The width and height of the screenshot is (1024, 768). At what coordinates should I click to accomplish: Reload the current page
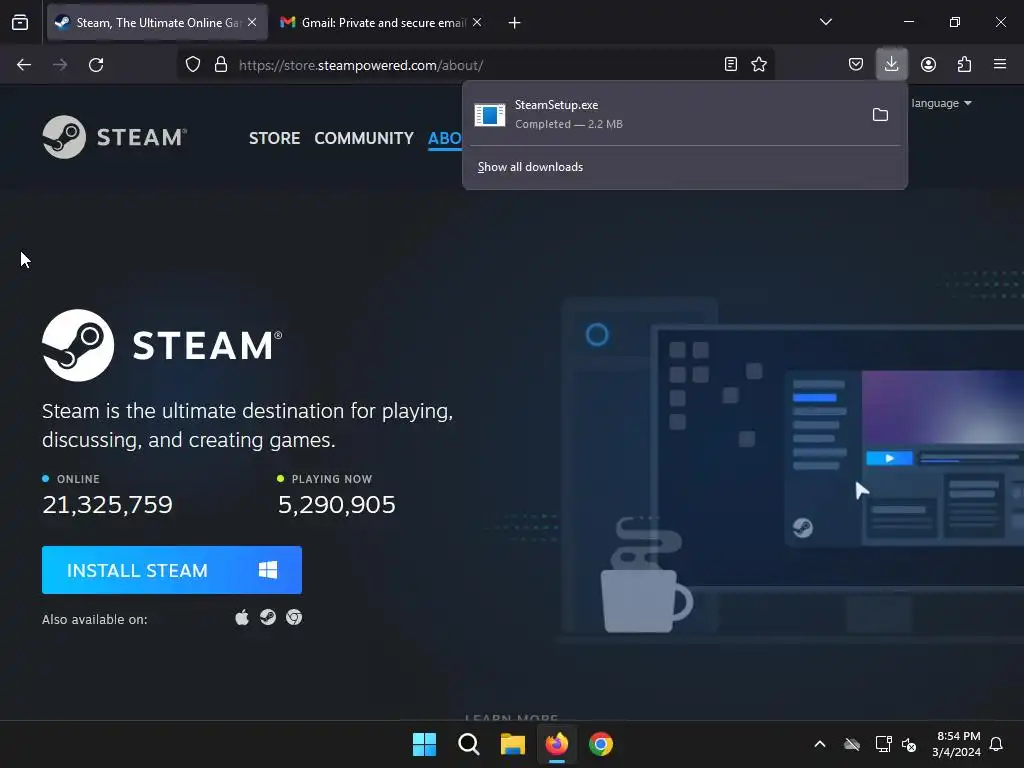tap(96, 65)
